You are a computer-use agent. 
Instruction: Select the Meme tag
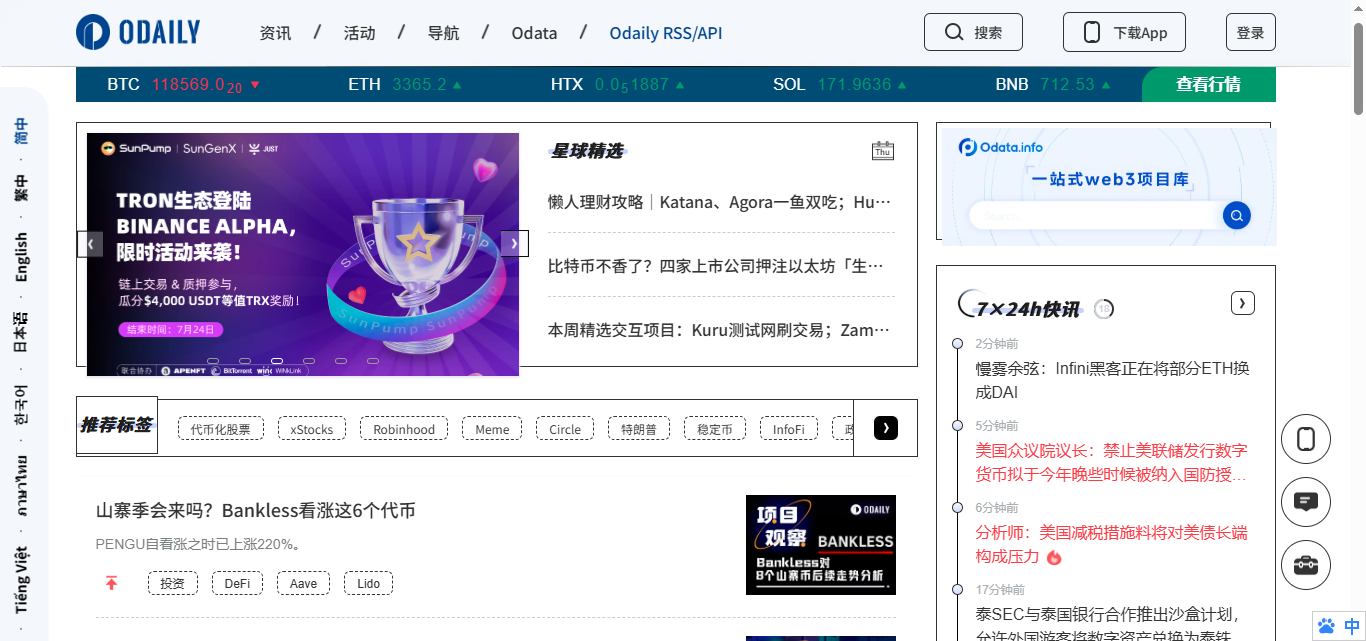click(x=492, y=429)
